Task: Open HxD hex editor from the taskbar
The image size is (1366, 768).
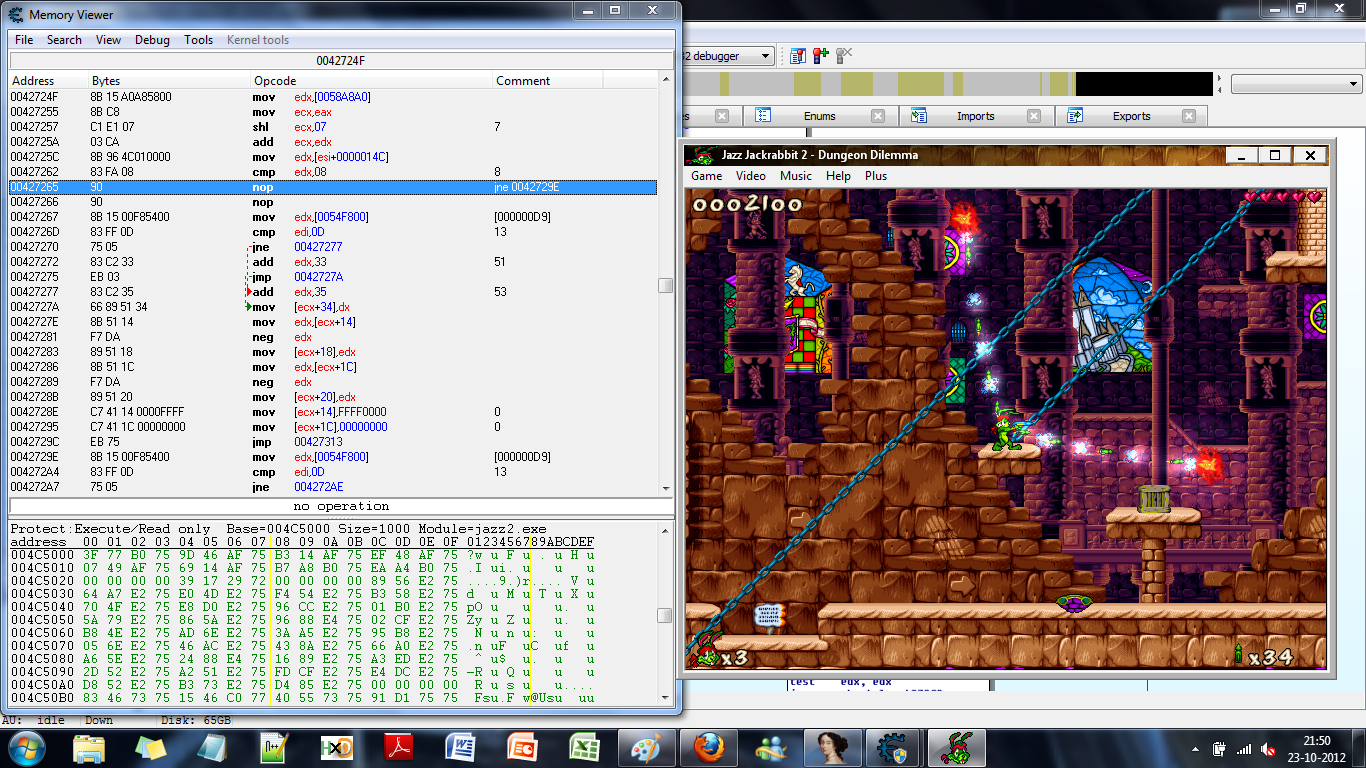Action: [336, 748]
